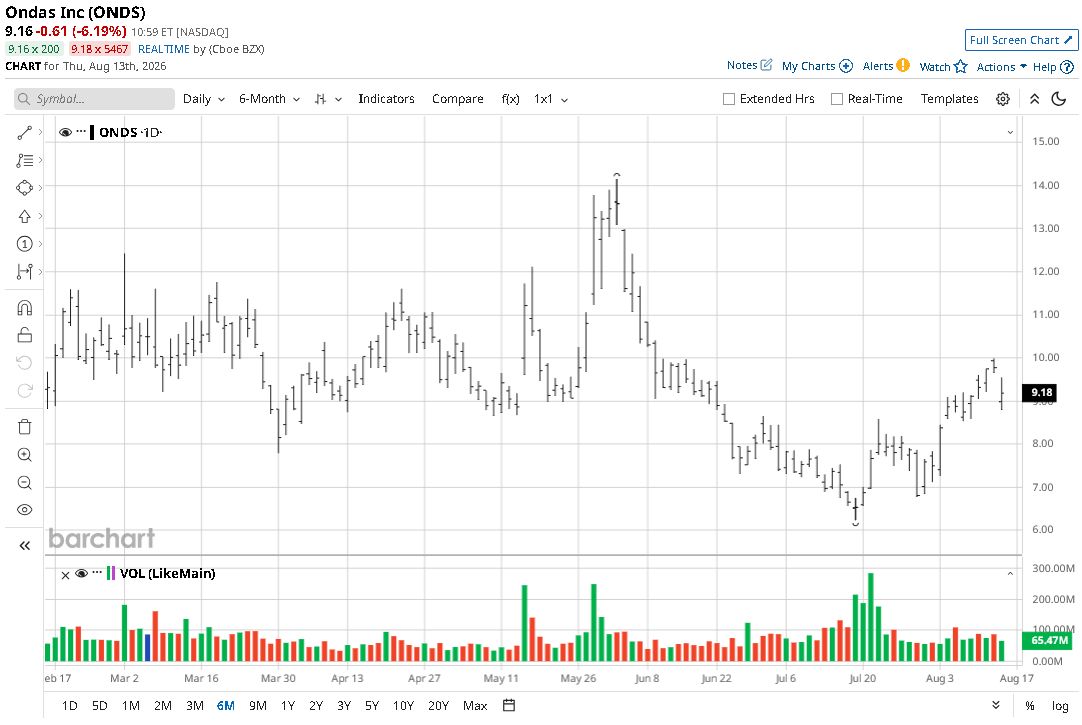Zoom out of the chart
Image resolution: width=1082 pixels, height=725 pixels.
[24, 483]
